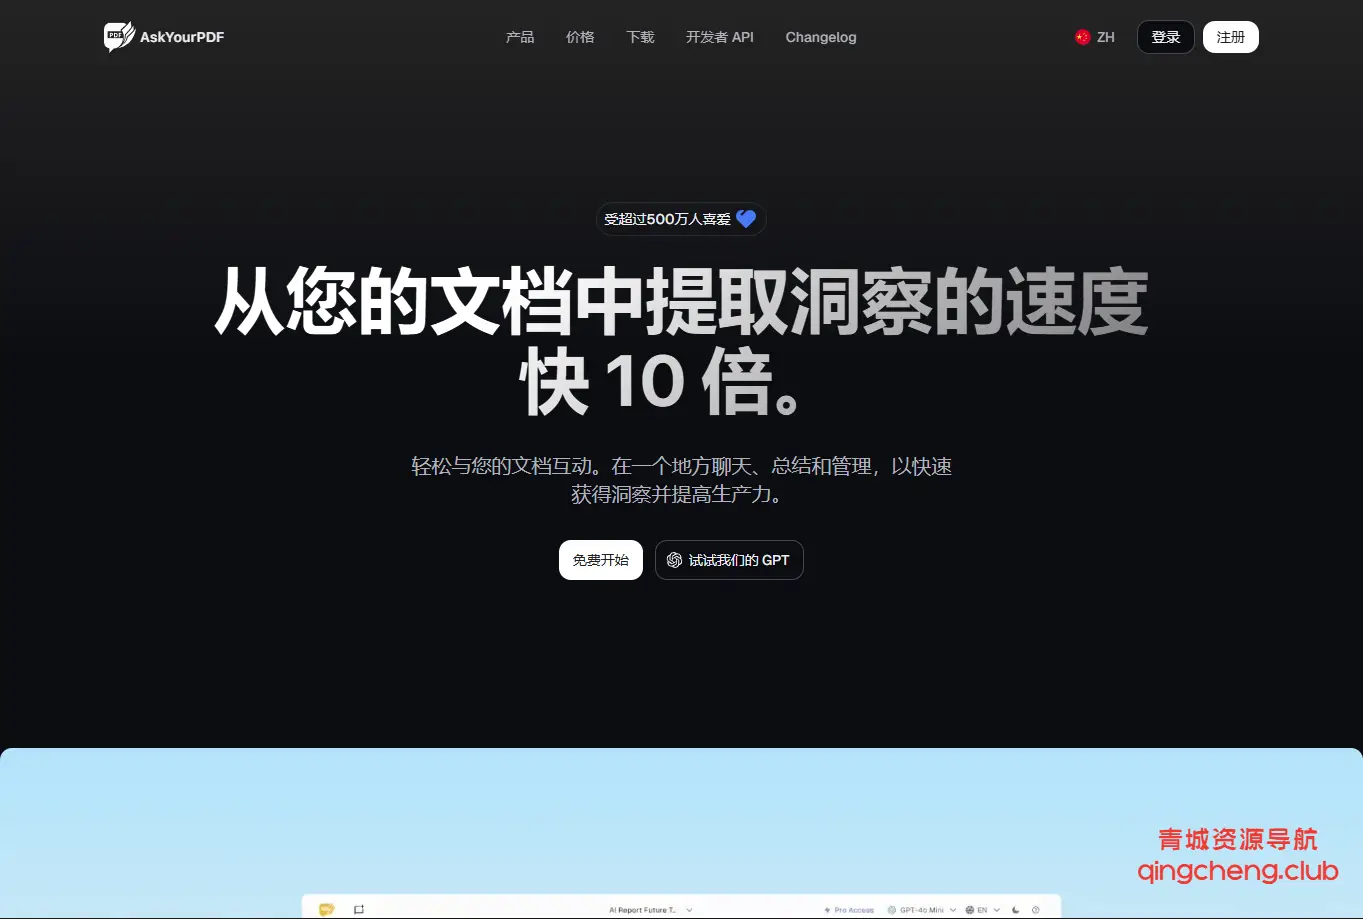The height and width of the screenshot is (919, 1363).
Task: Click the China flag icon in the navbar
Action: 1081,37
